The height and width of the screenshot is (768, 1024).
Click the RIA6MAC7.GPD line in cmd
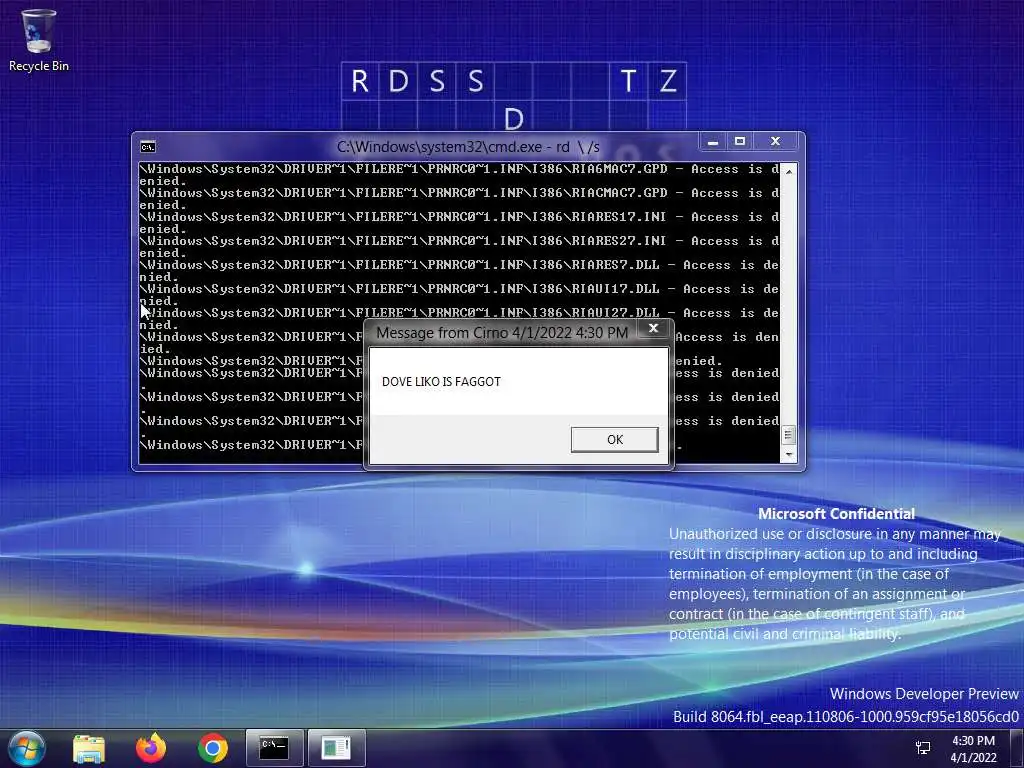459,175
